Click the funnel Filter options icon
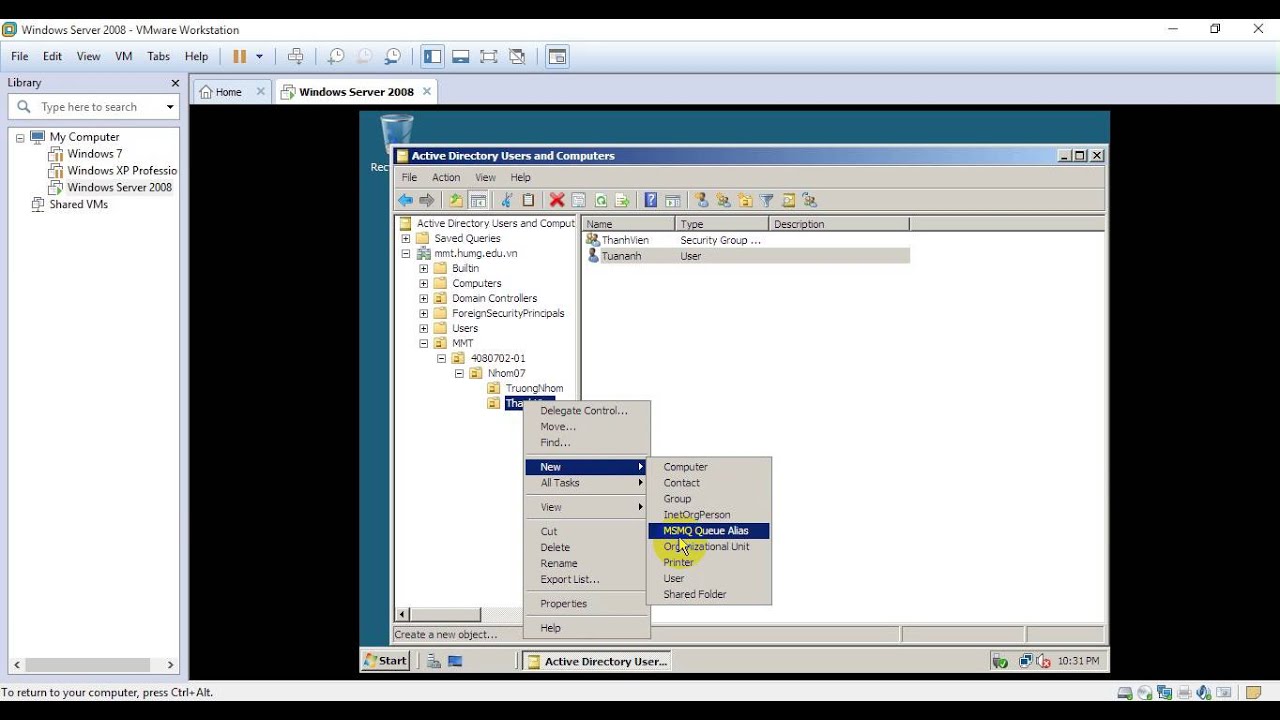Screen dimensions: 1280x720 tap(767, 200)
